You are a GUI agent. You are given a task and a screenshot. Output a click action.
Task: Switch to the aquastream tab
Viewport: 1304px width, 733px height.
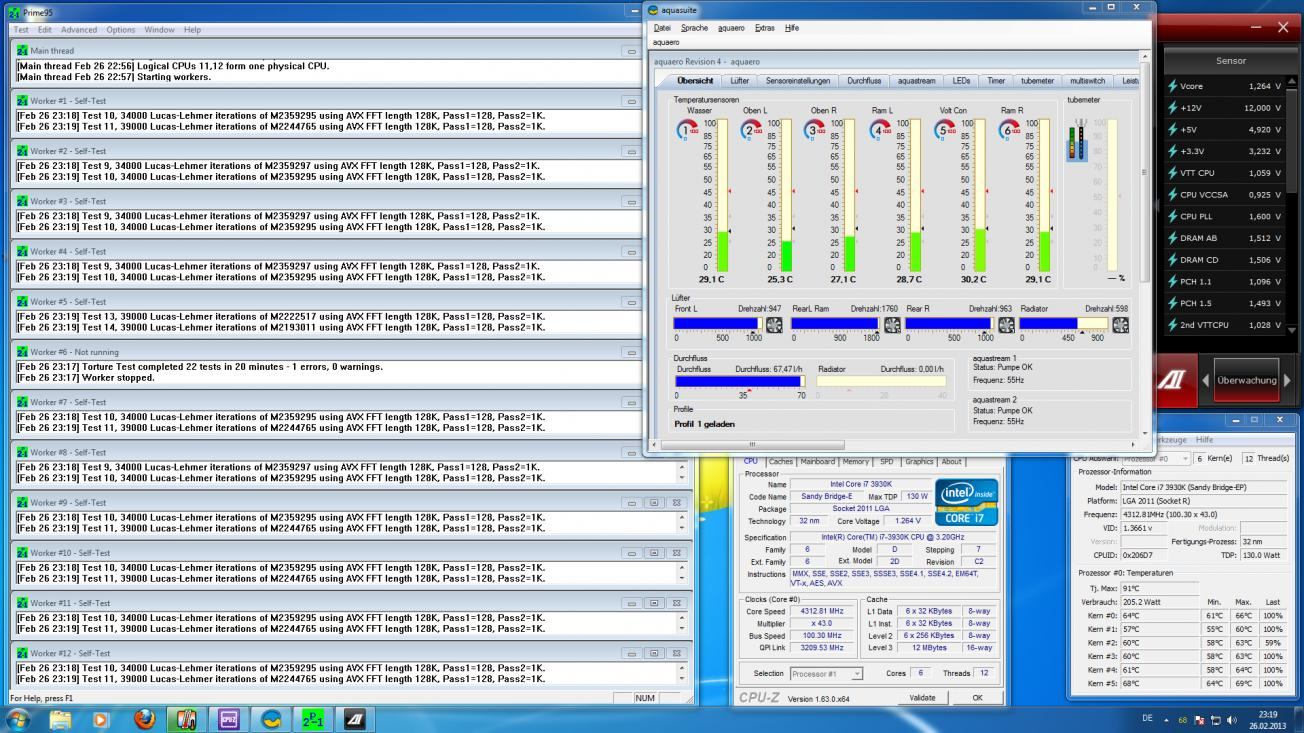point(917,81)
